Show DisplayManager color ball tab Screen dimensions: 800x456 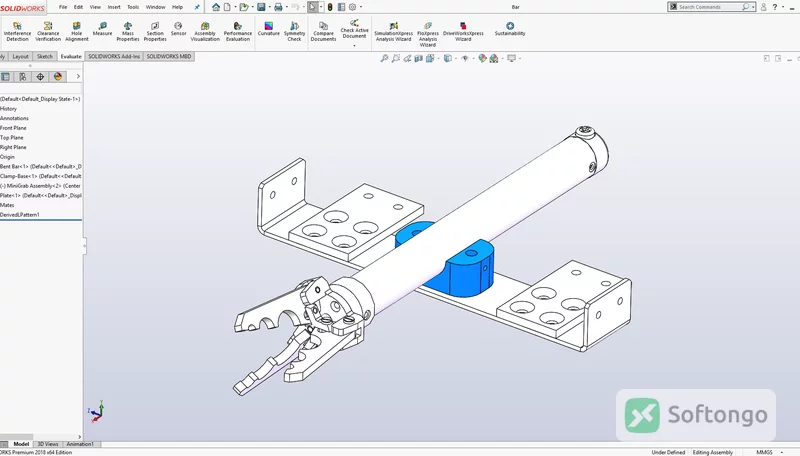click(x=58, y=77)
